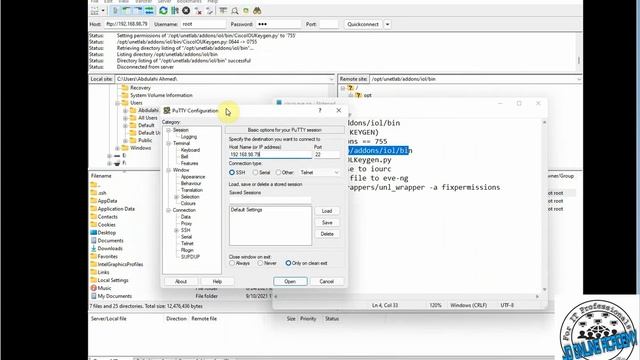Click the disconnect from server icon
This screenshot has height=360, width=640.
[x=198, y=11]
